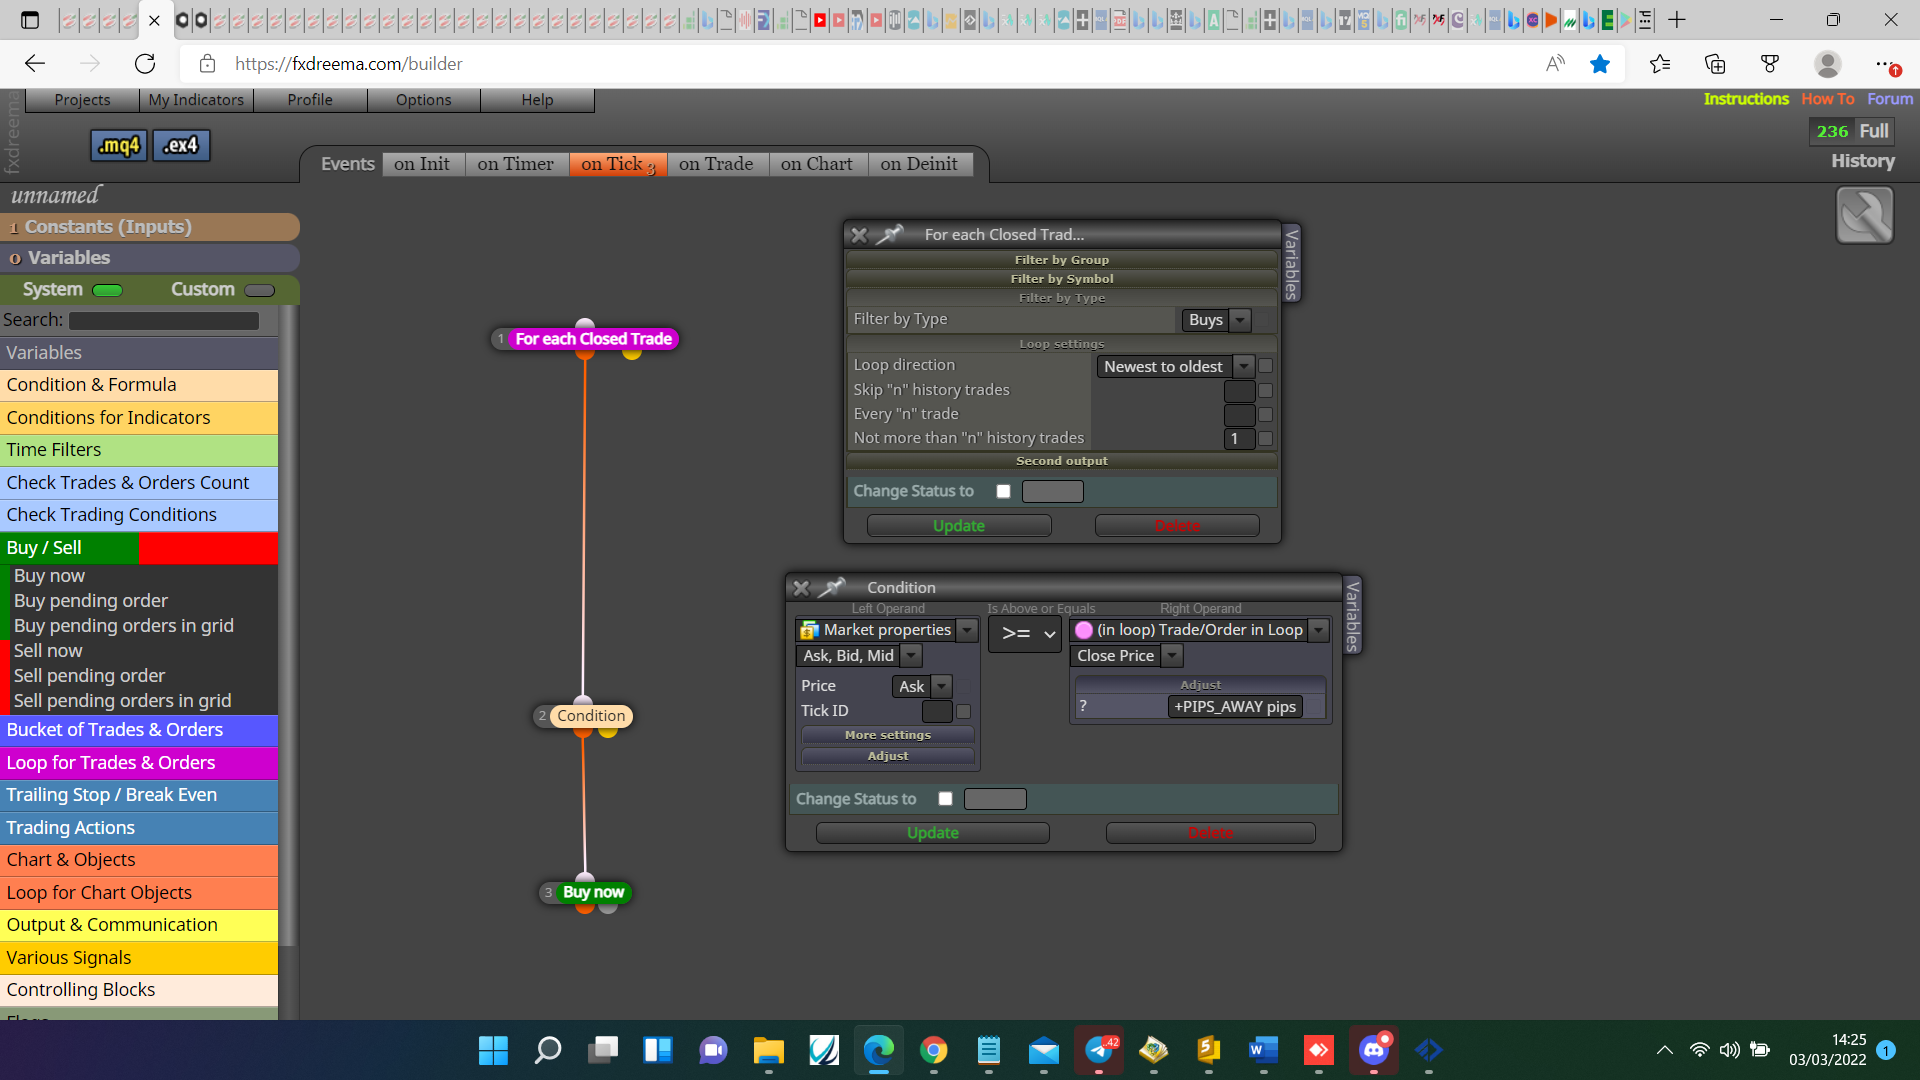Download the .ex4 file
The image size is (1920, 1080).
(x=181, y=146)
